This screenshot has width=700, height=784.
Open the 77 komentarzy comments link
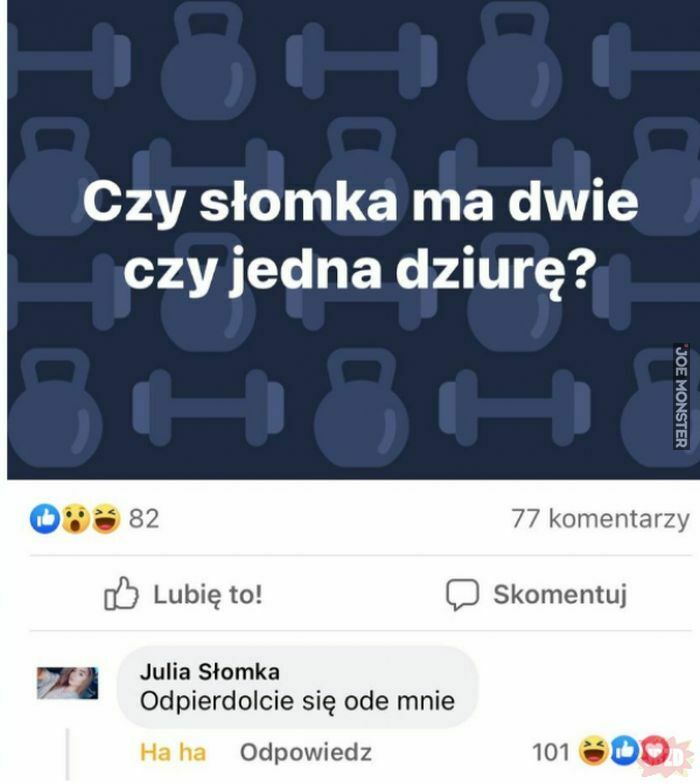point(600,519)
